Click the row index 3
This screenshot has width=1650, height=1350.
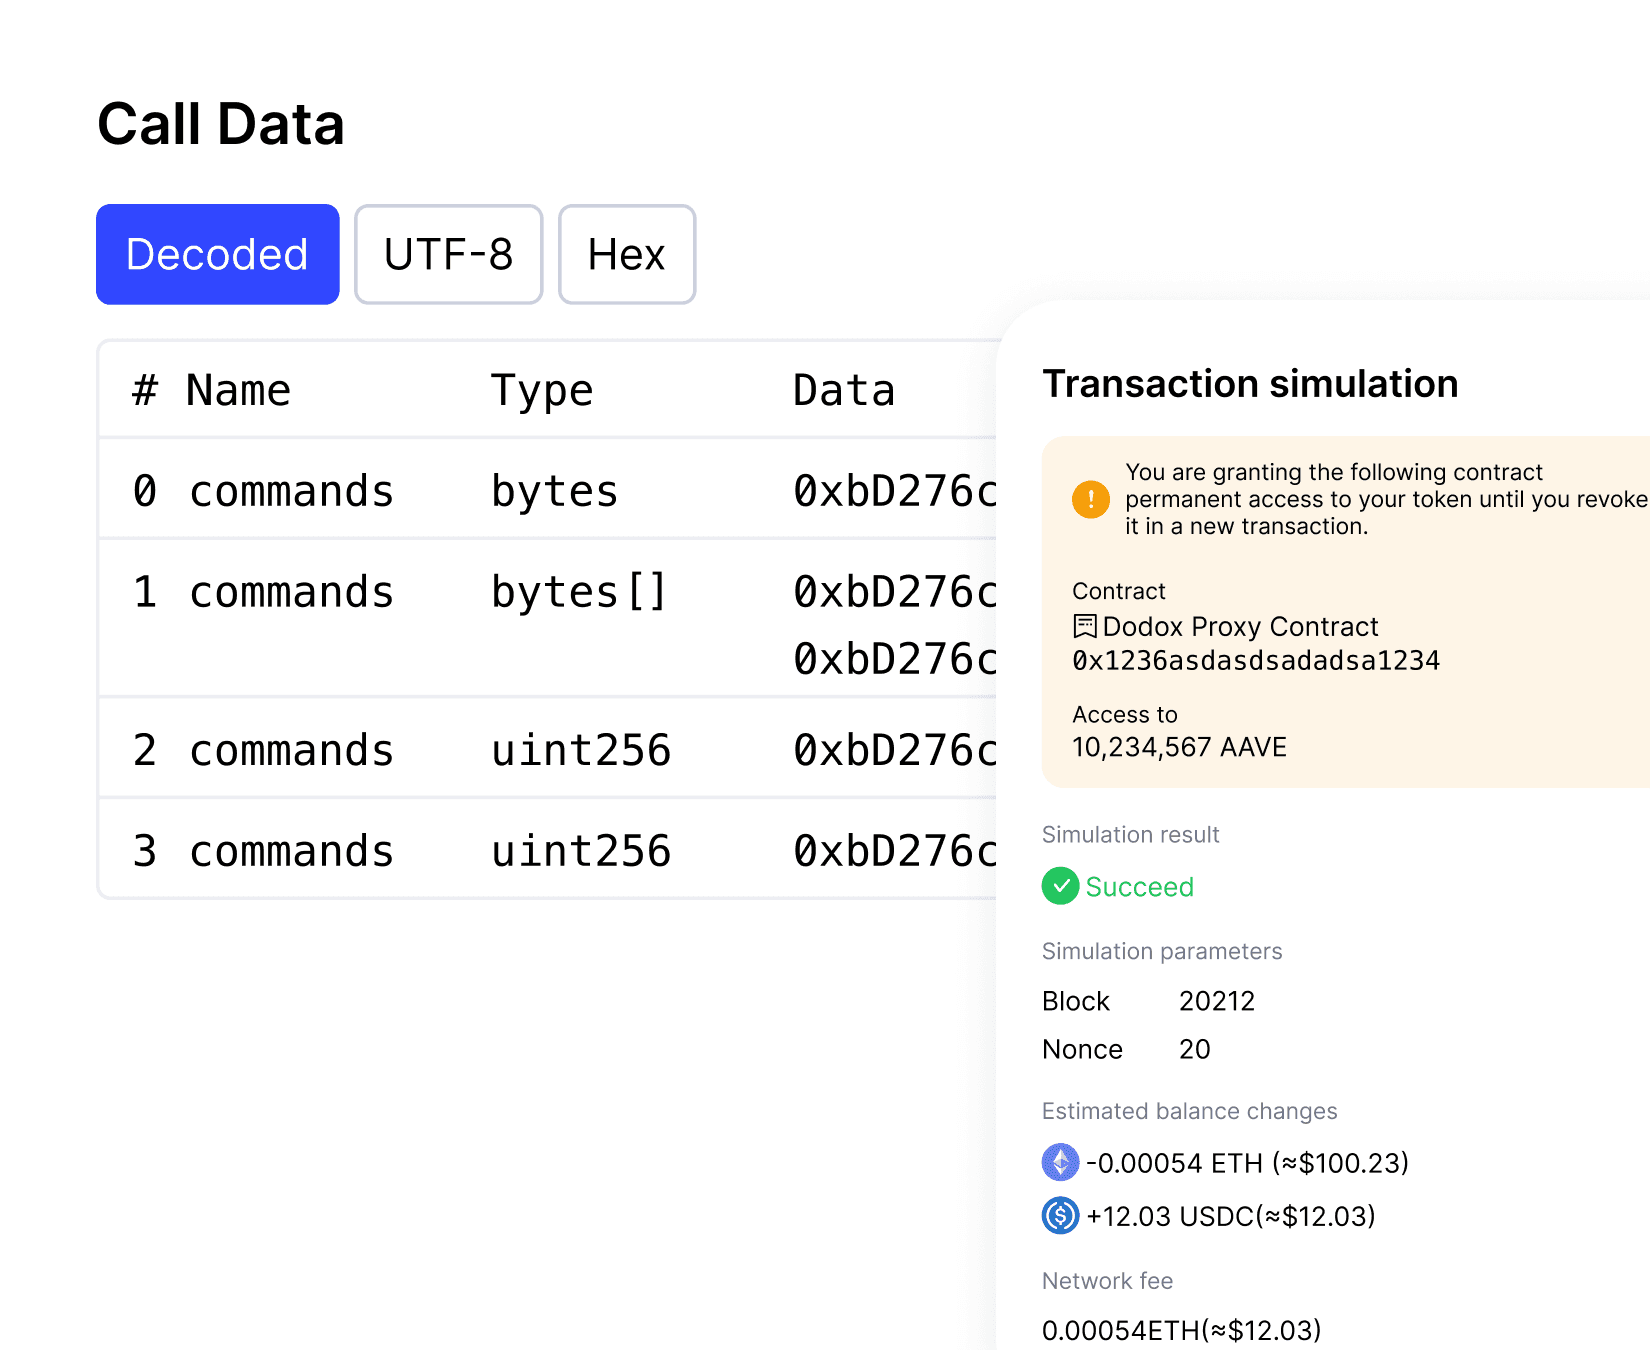[145, 851]
